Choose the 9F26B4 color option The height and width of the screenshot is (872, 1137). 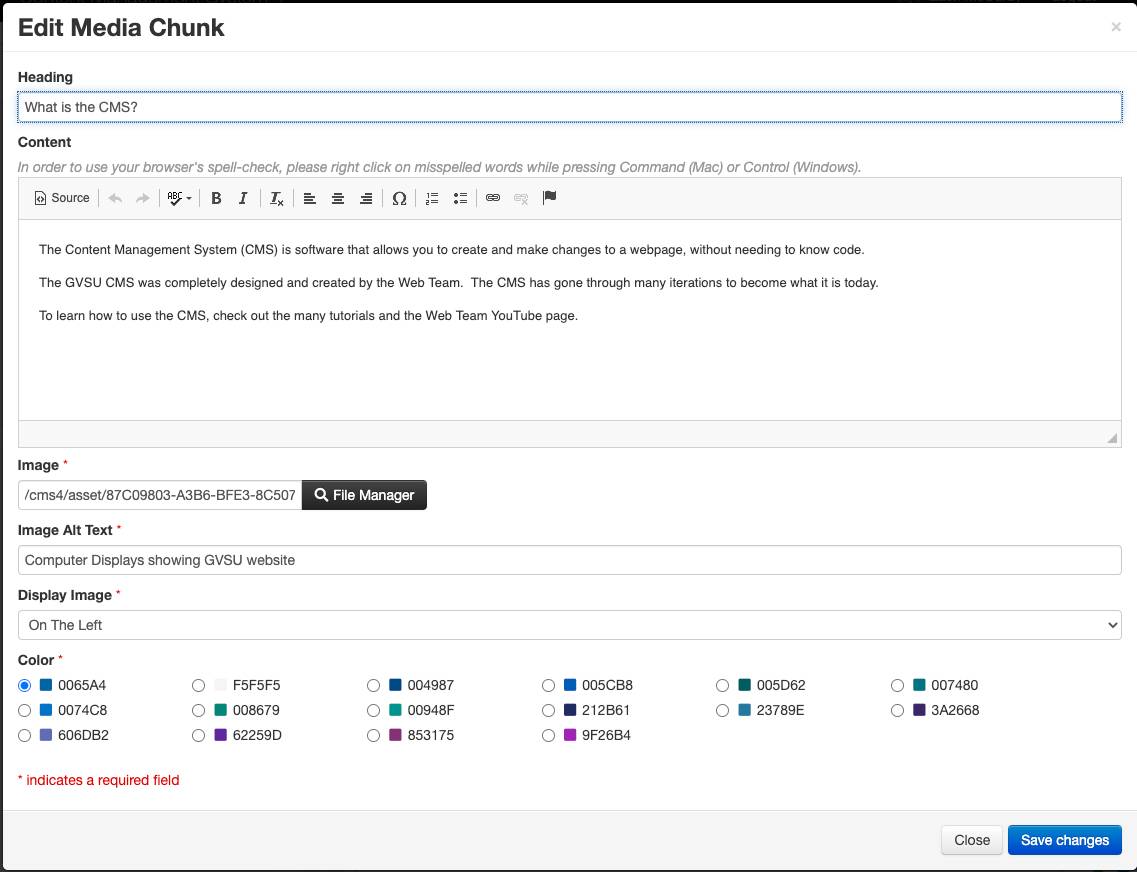(548, 736)
